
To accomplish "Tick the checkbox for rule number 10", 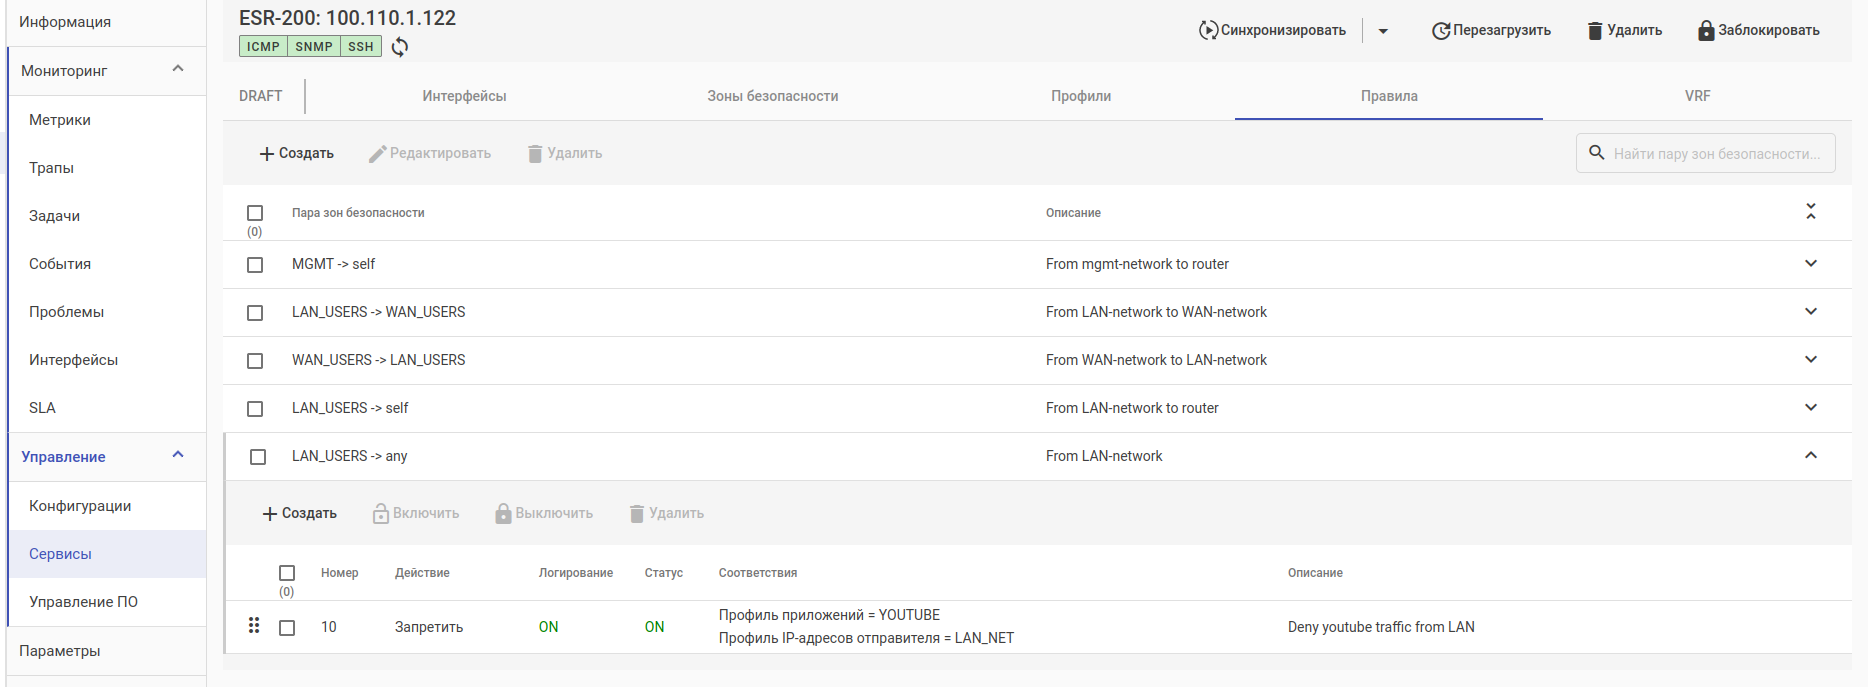I will pyautogui.click(x=287, y=628).
